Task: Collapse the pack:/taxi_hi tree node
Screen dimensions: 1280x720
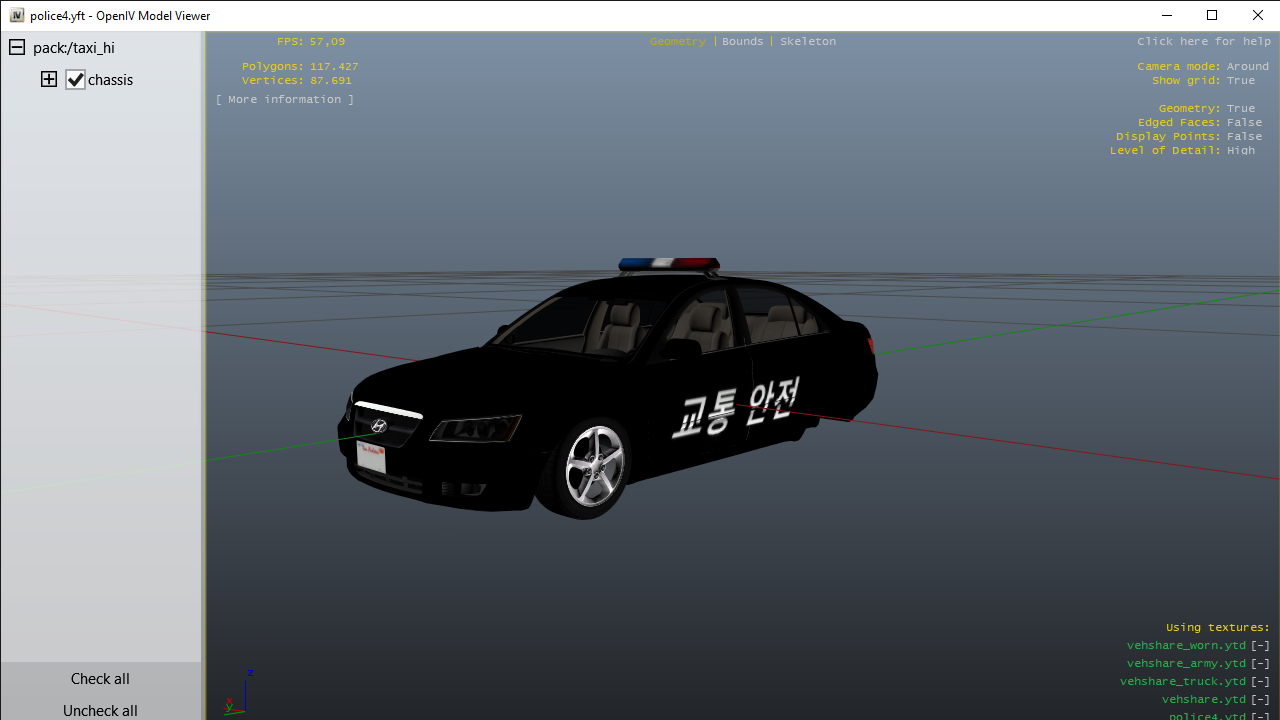Action: pos(17,48)
